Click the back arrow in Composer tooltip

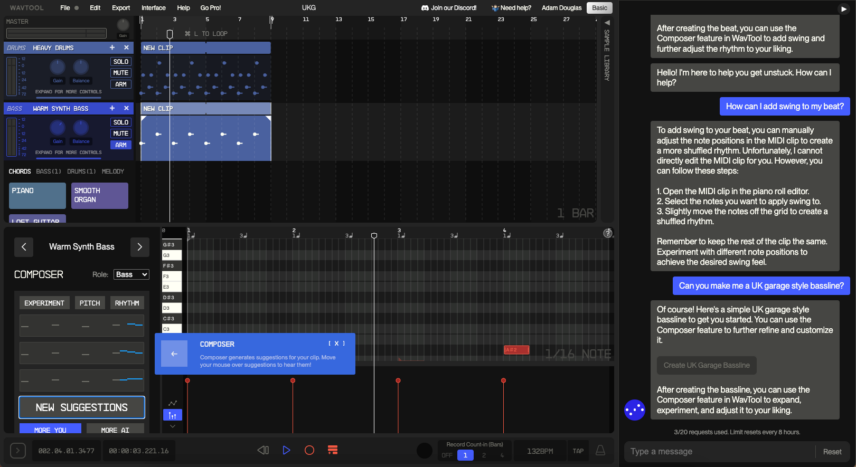174,354
